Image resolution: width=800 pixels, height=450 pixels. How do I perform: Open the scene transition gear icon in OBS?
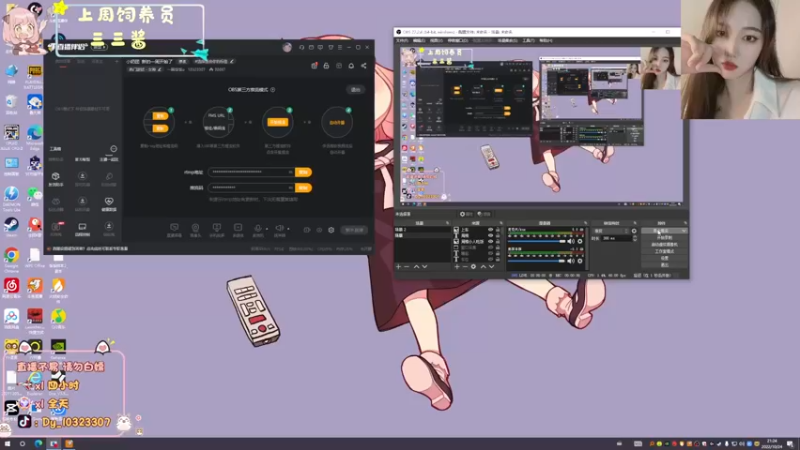pos(634,231)
